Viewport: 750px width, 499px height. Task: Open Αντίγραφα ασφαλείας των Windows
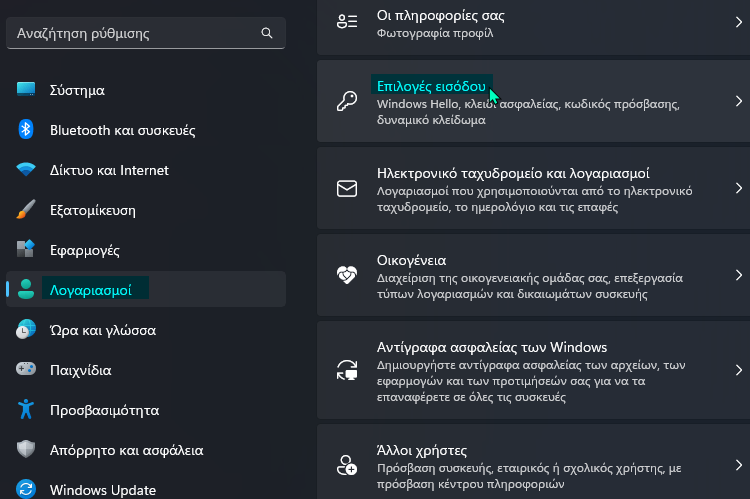(533, 370)
